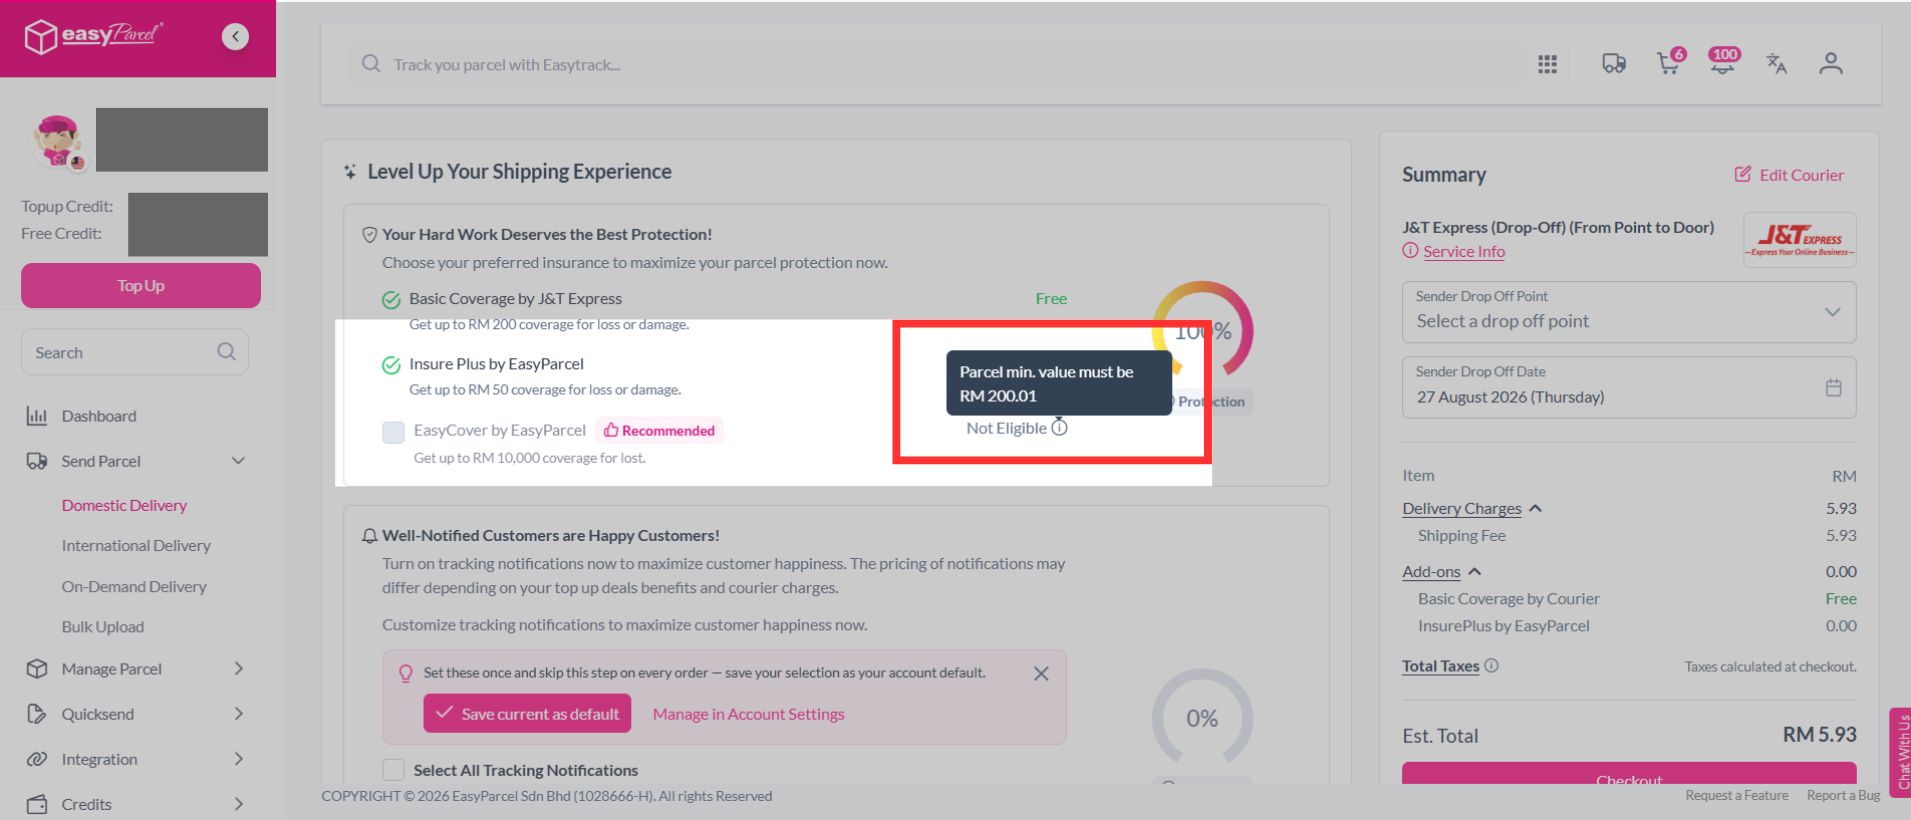Open the Chat With Us side tab
The width and height of the screenshot is (1911, 820).
pos(1900,752)
